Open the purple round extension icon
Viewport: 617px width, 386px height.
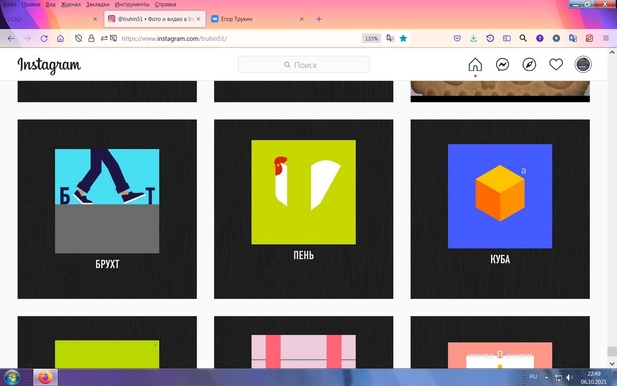click(540, 38)
